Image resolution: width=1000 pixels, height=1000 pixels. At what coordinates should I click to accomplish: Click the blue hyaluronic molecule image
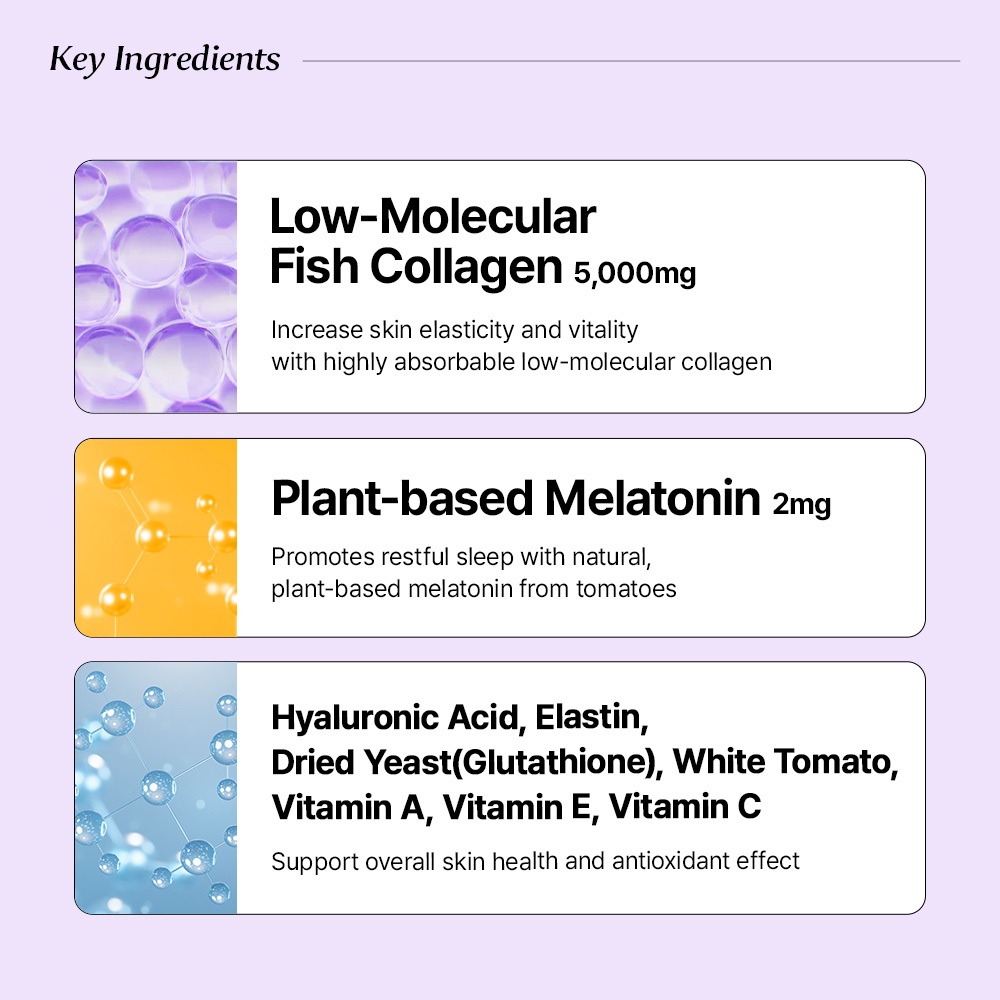click(156, 787)
